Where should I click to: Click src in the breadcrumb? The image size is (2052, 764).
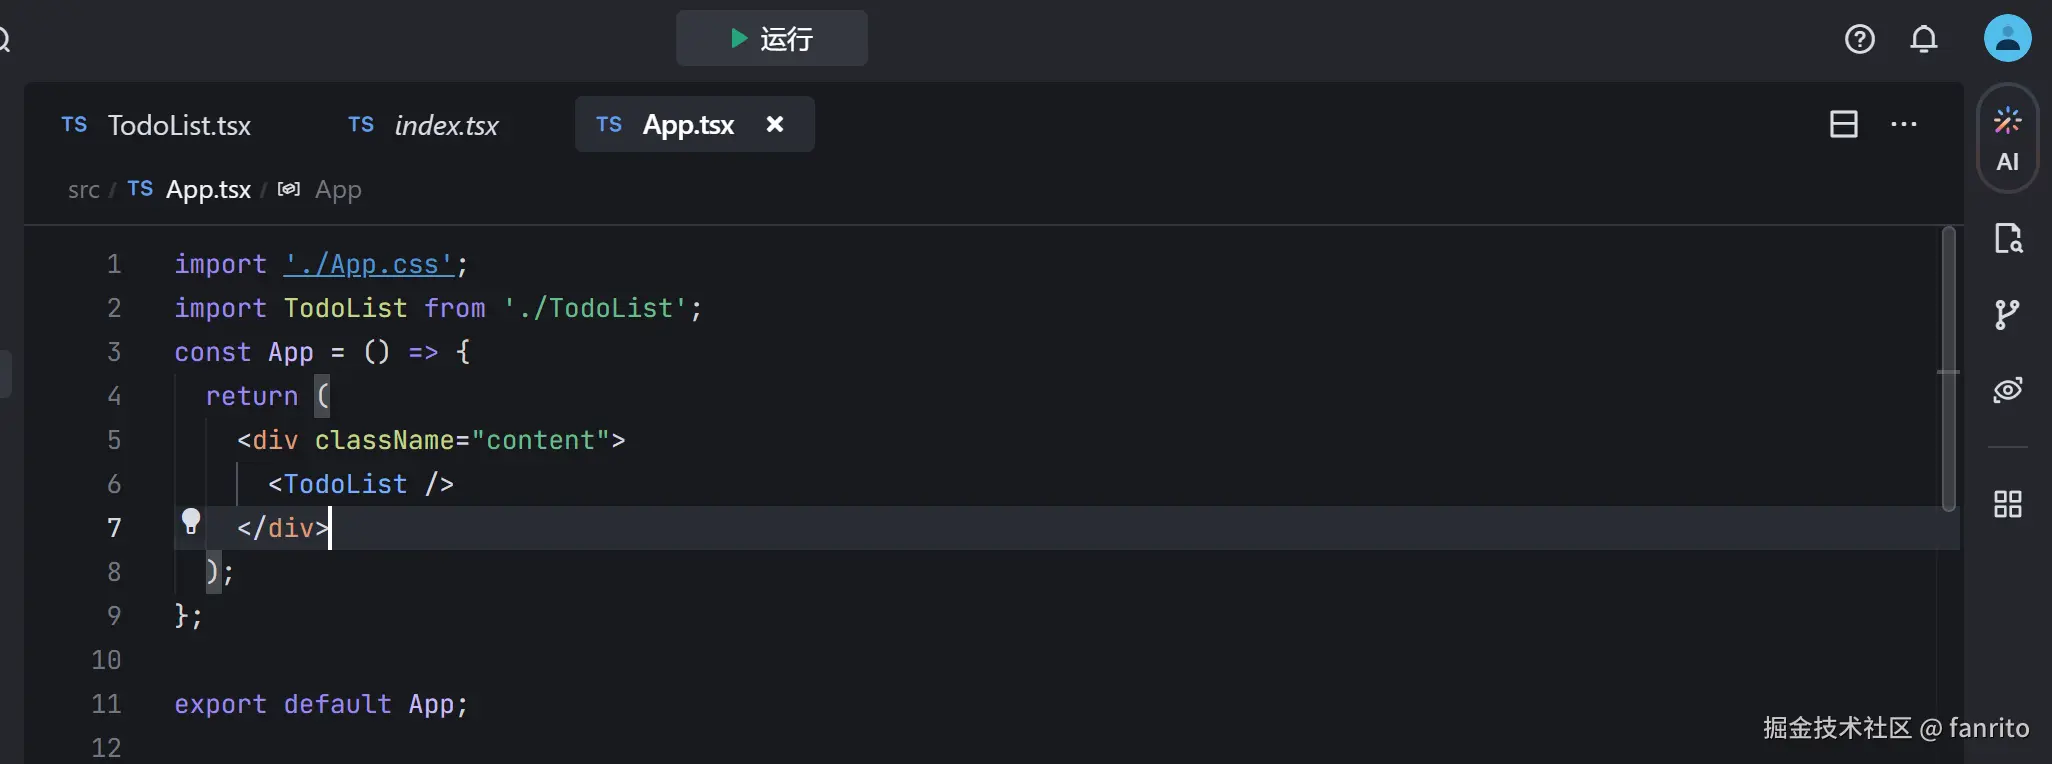pos(83,190)
